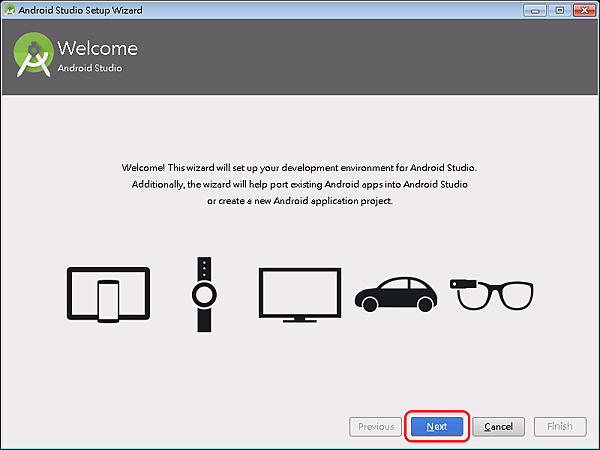The image size is (600, 450).
Task: Click 'Welcome! This wizard will set up' line
Action: coord(299,168)
